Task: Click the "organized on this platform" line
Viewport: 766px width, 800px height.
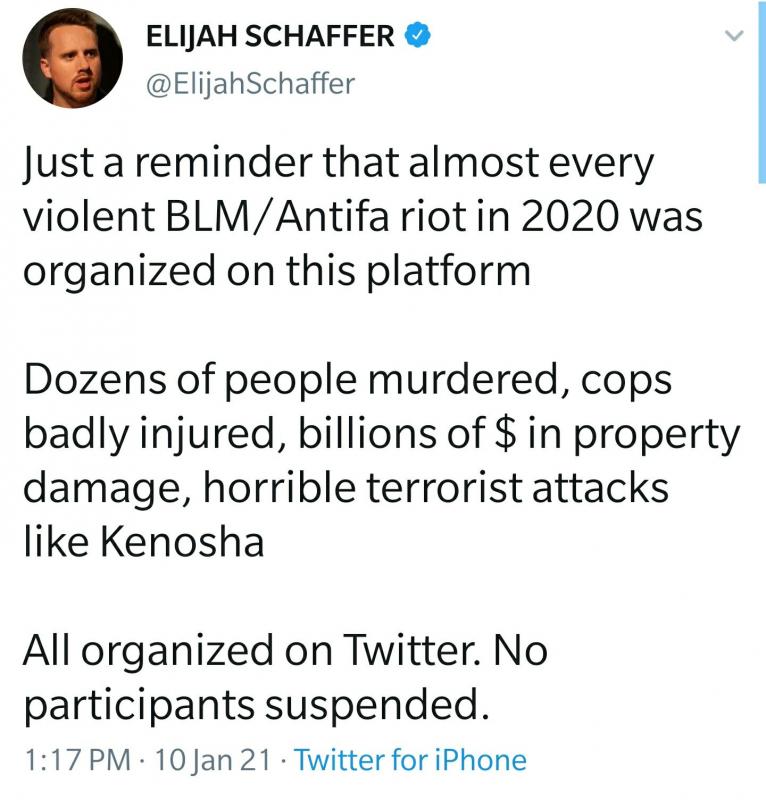Action: click(x=277, y=271)
